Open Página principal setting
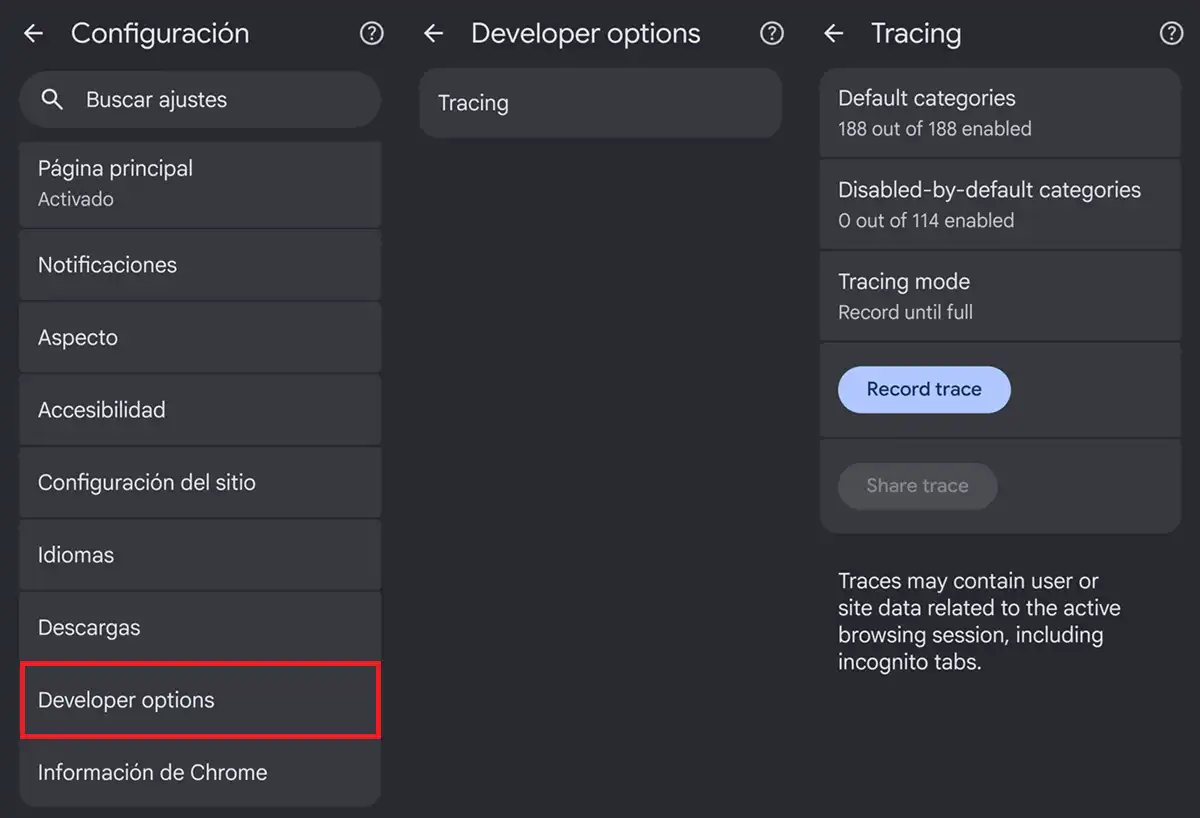1200x818 pixels. click(200, 183)
